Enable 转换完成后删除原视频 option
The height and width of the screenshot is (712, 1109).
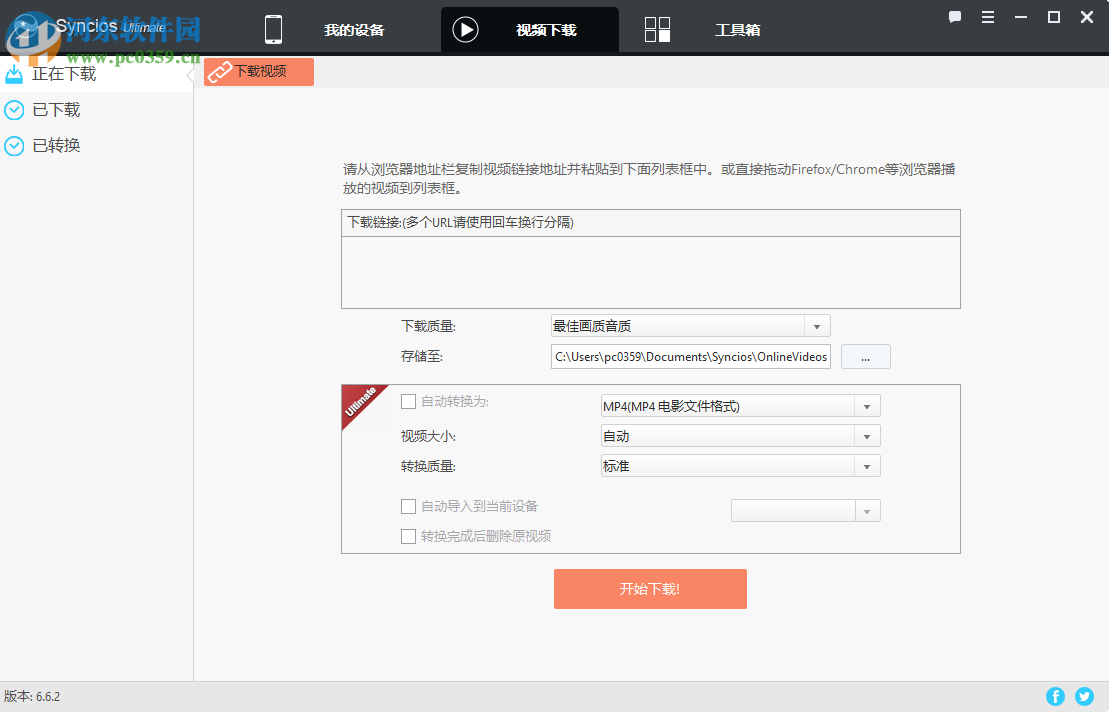(x=408, y=536)
